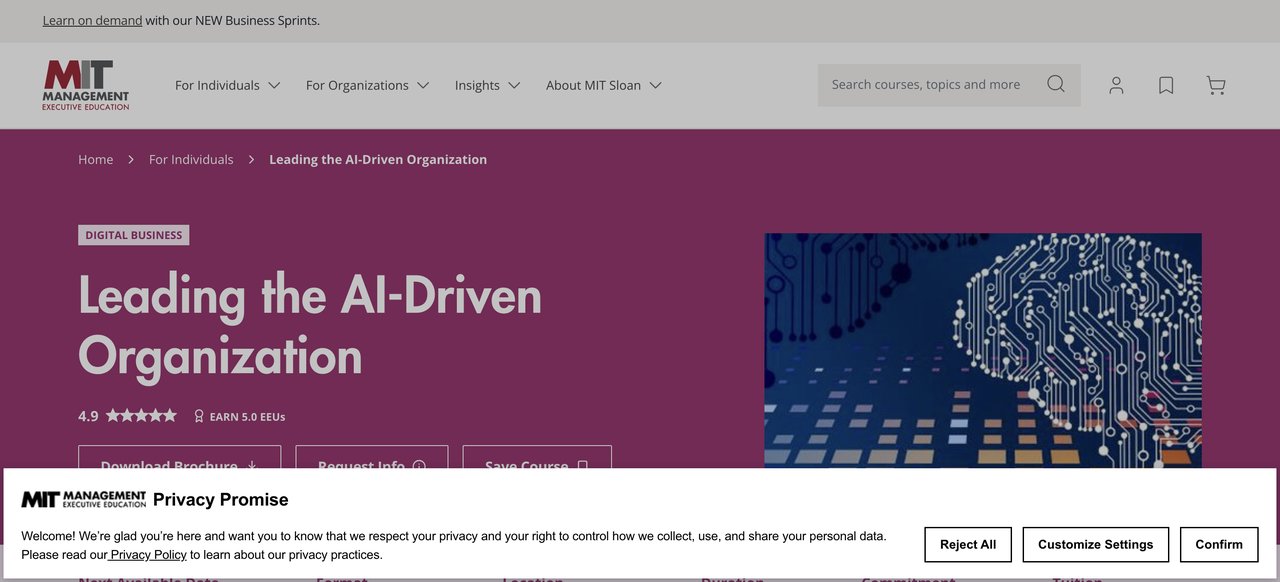
Task: Open Customize Settings for privacy
Action: tap(1096, 545)
